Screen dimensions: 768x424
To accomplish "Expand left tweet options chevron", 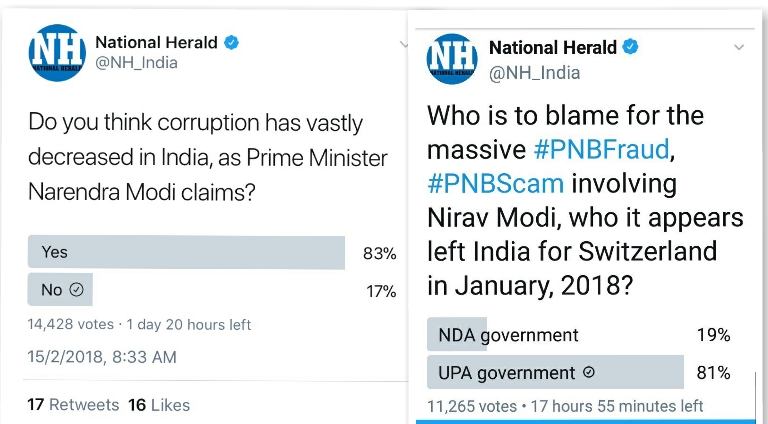I will [404, 45].
